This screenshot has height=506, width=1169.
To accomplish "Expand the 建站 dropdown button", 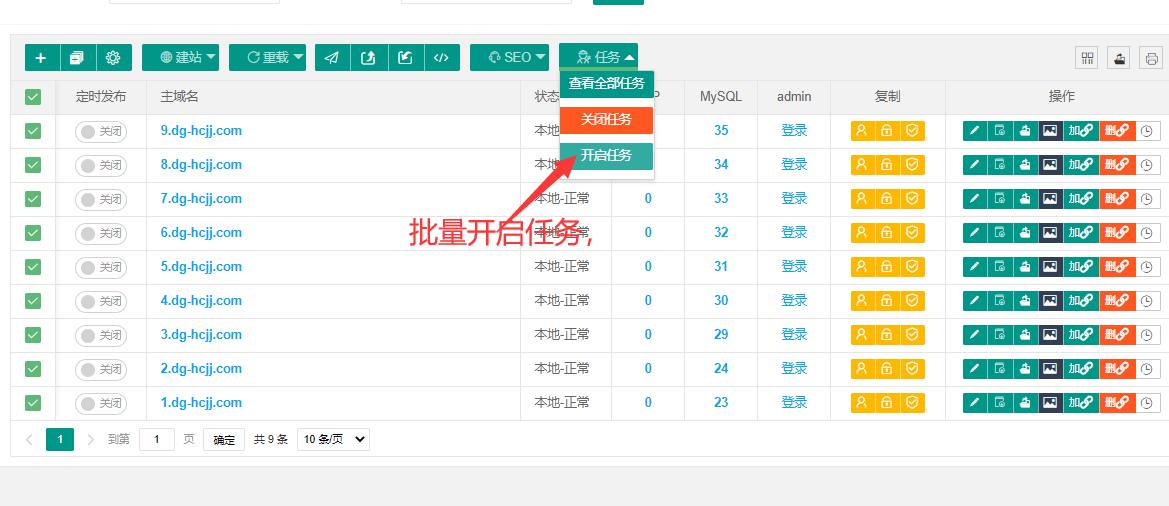I will (x=180, y=57).
